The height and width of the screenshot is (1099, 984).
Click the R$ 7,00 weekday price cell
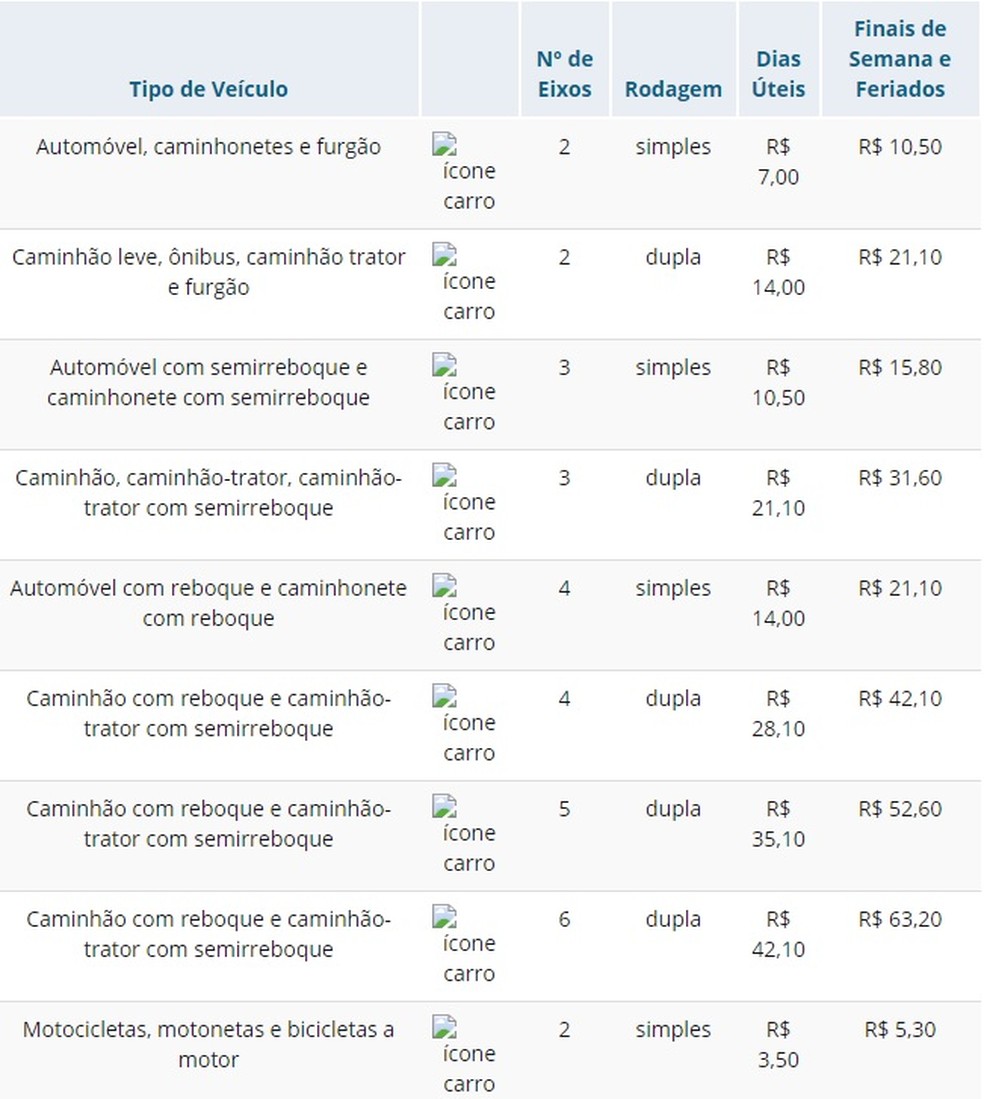click(778, 161)
